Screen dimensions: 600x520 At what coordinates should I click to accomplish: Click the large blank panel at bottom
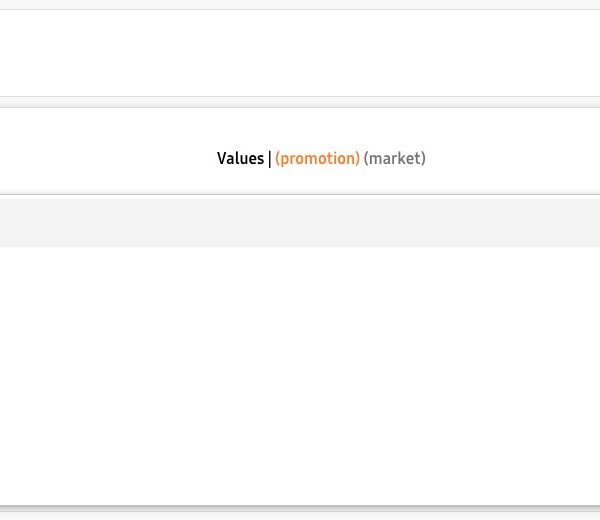point(300,375)
